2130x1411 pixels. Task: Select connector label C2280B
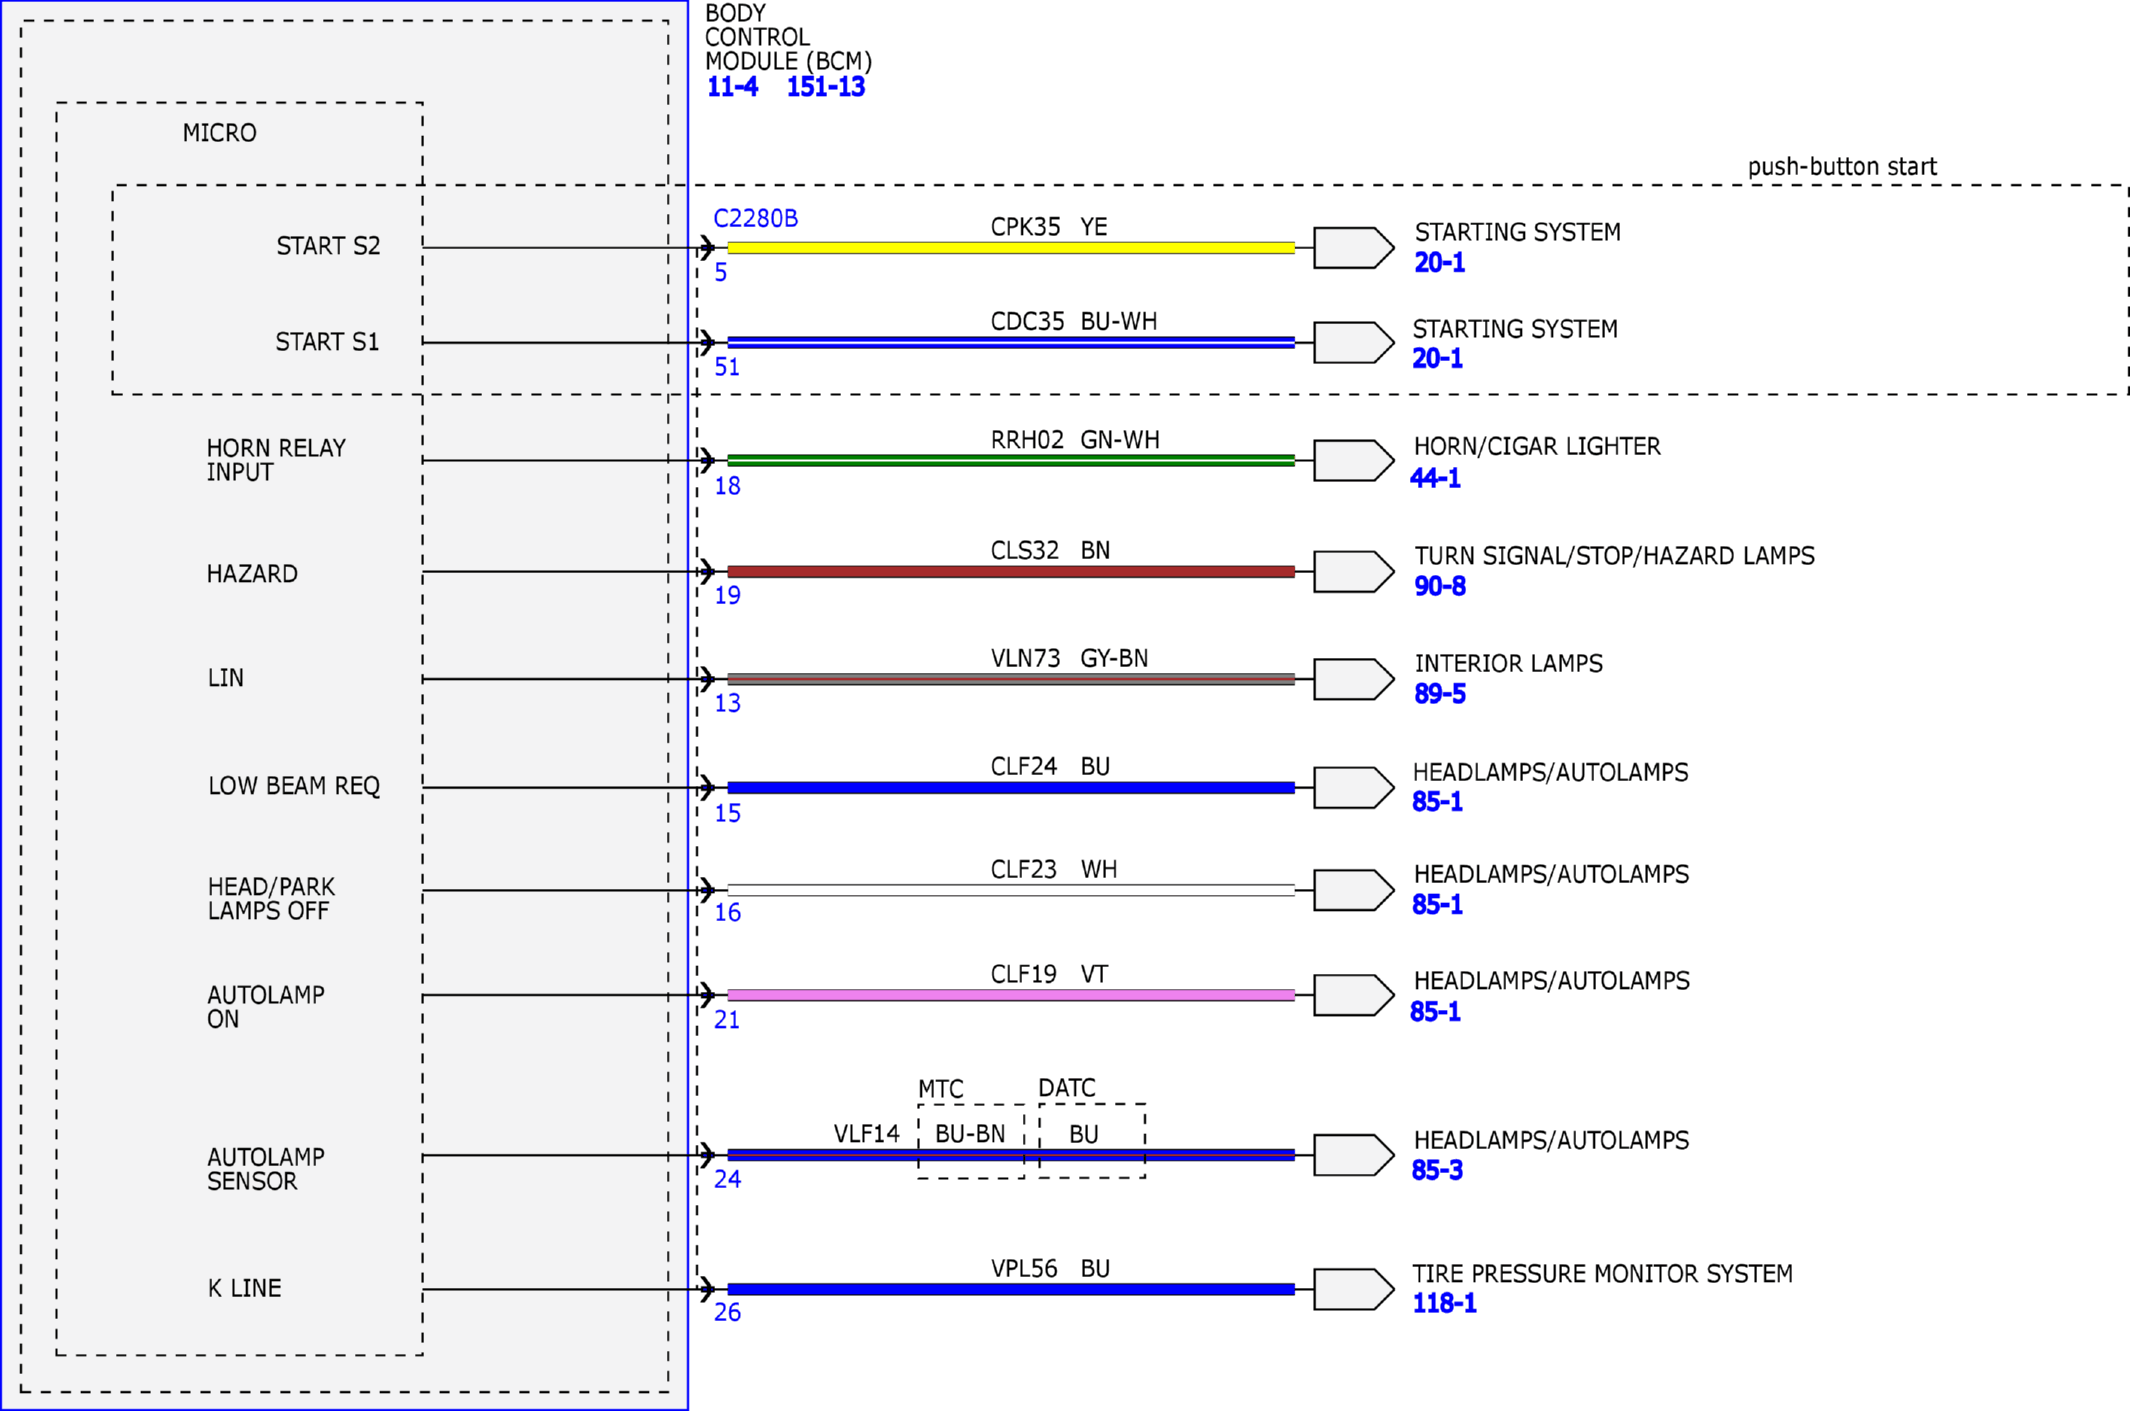click(x=755, y=218)
